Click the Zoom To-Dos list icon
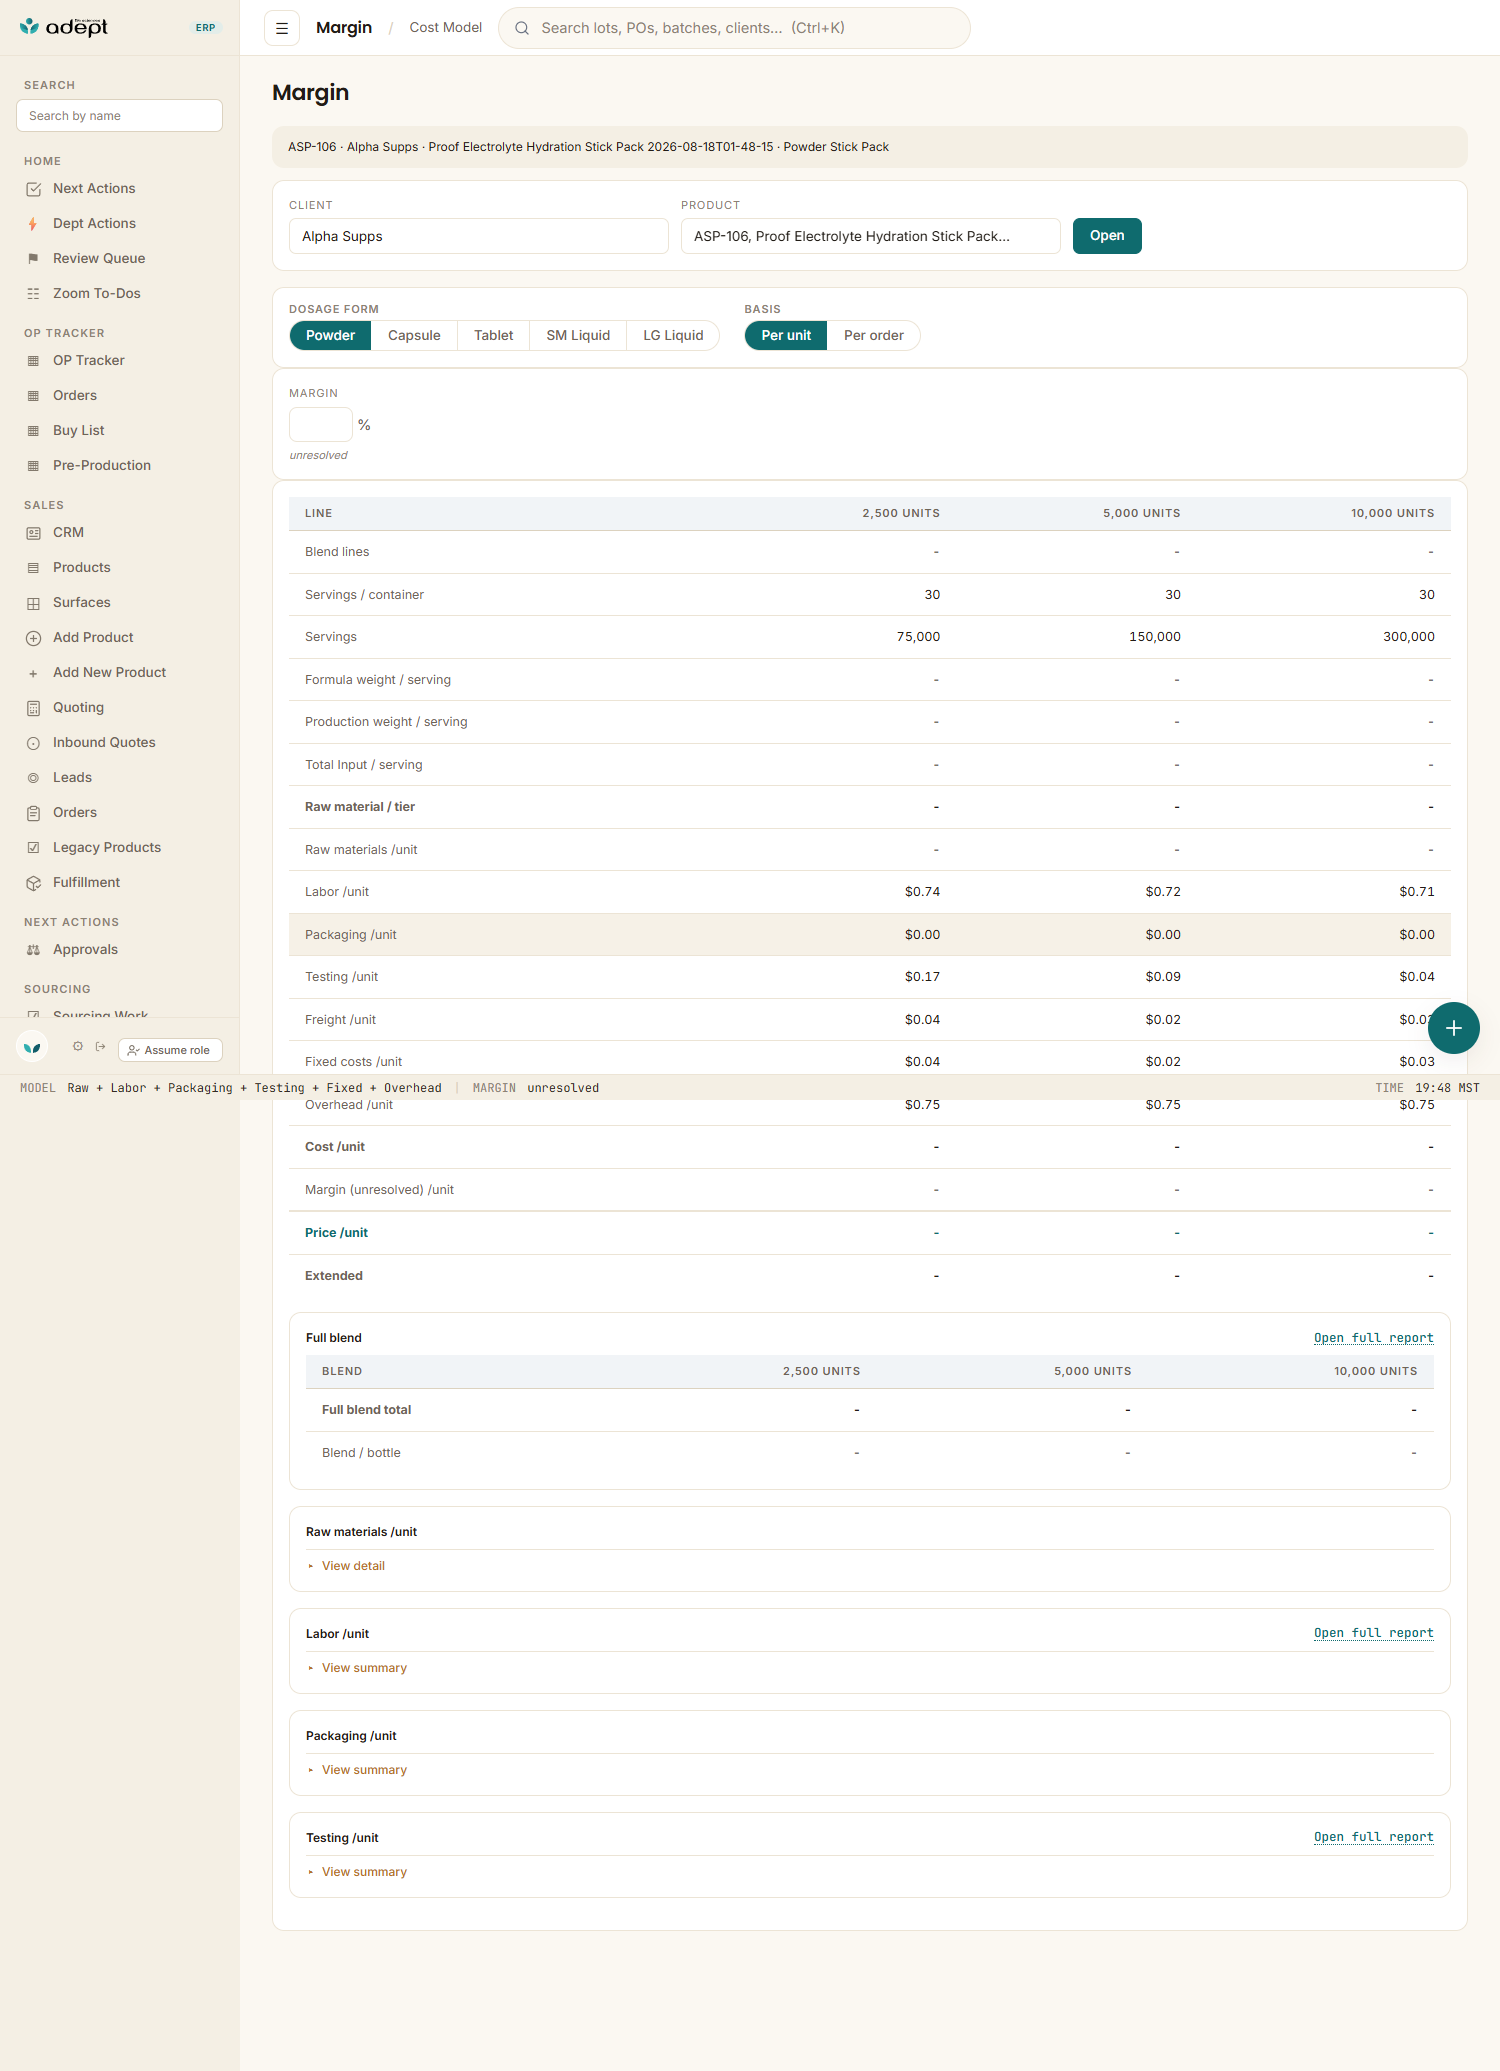 (x=33, y=294)
